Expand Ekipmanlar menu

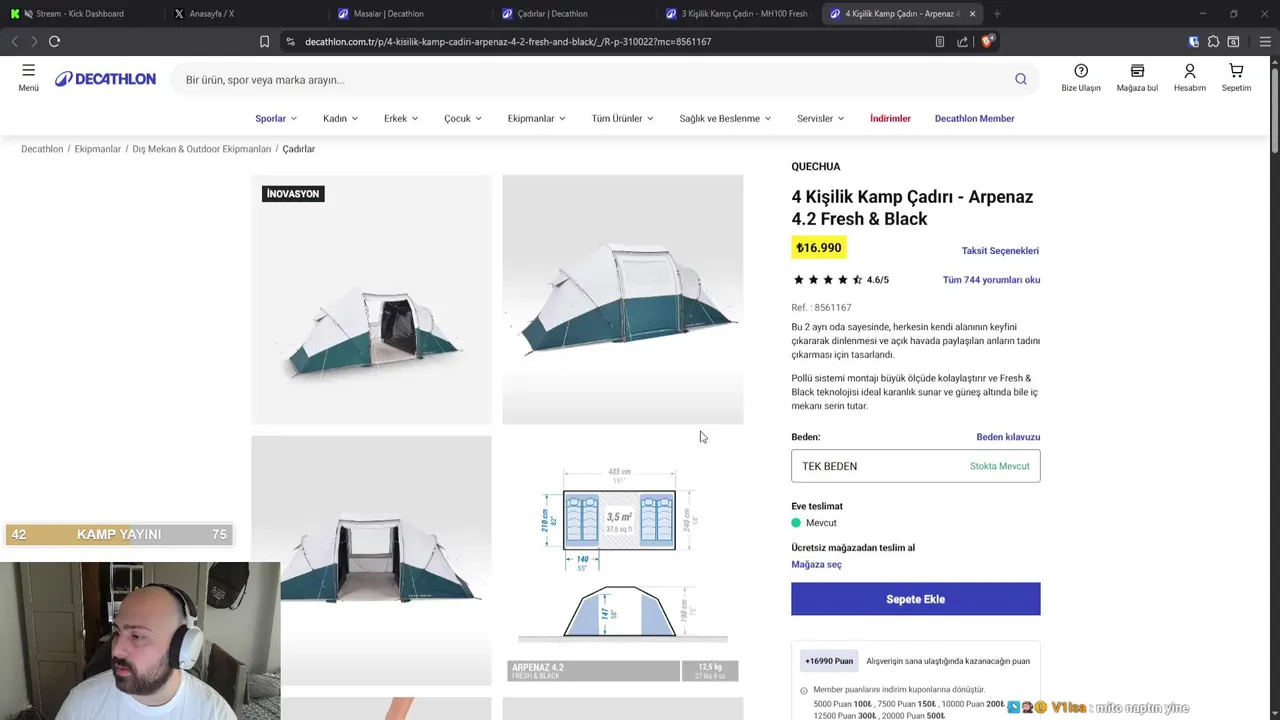tap(536, 118)
